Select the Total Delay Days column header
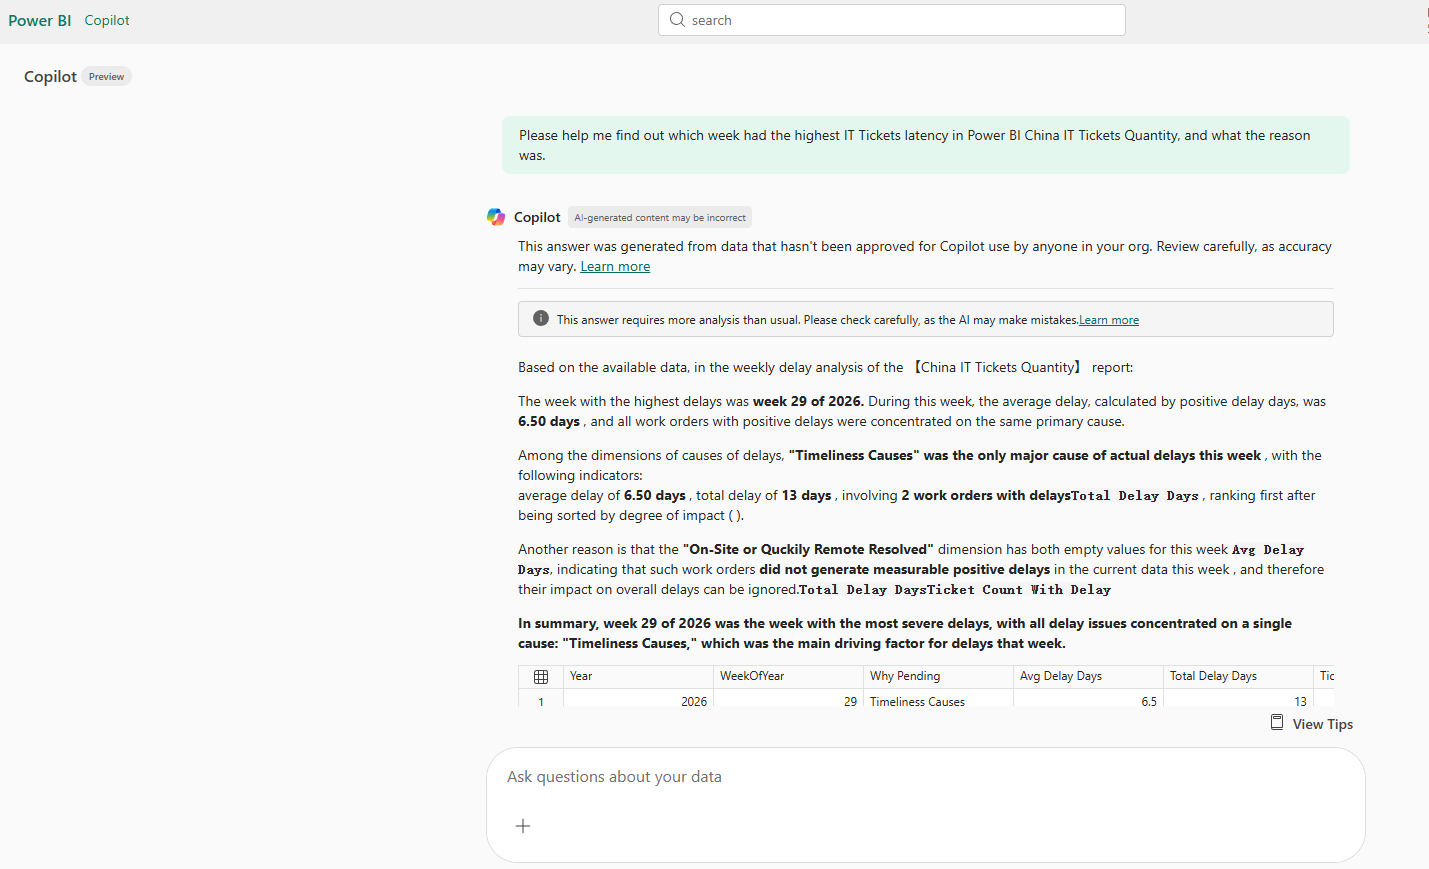The height and width of the screenshot is (869, 1429). (1238, 677)
